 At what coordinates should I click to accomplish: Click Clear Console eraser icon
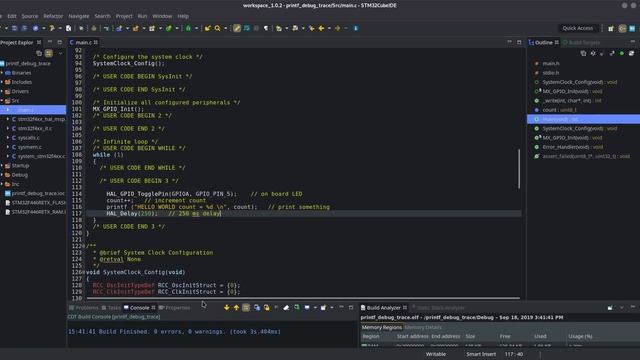click(x=286, y=307)
